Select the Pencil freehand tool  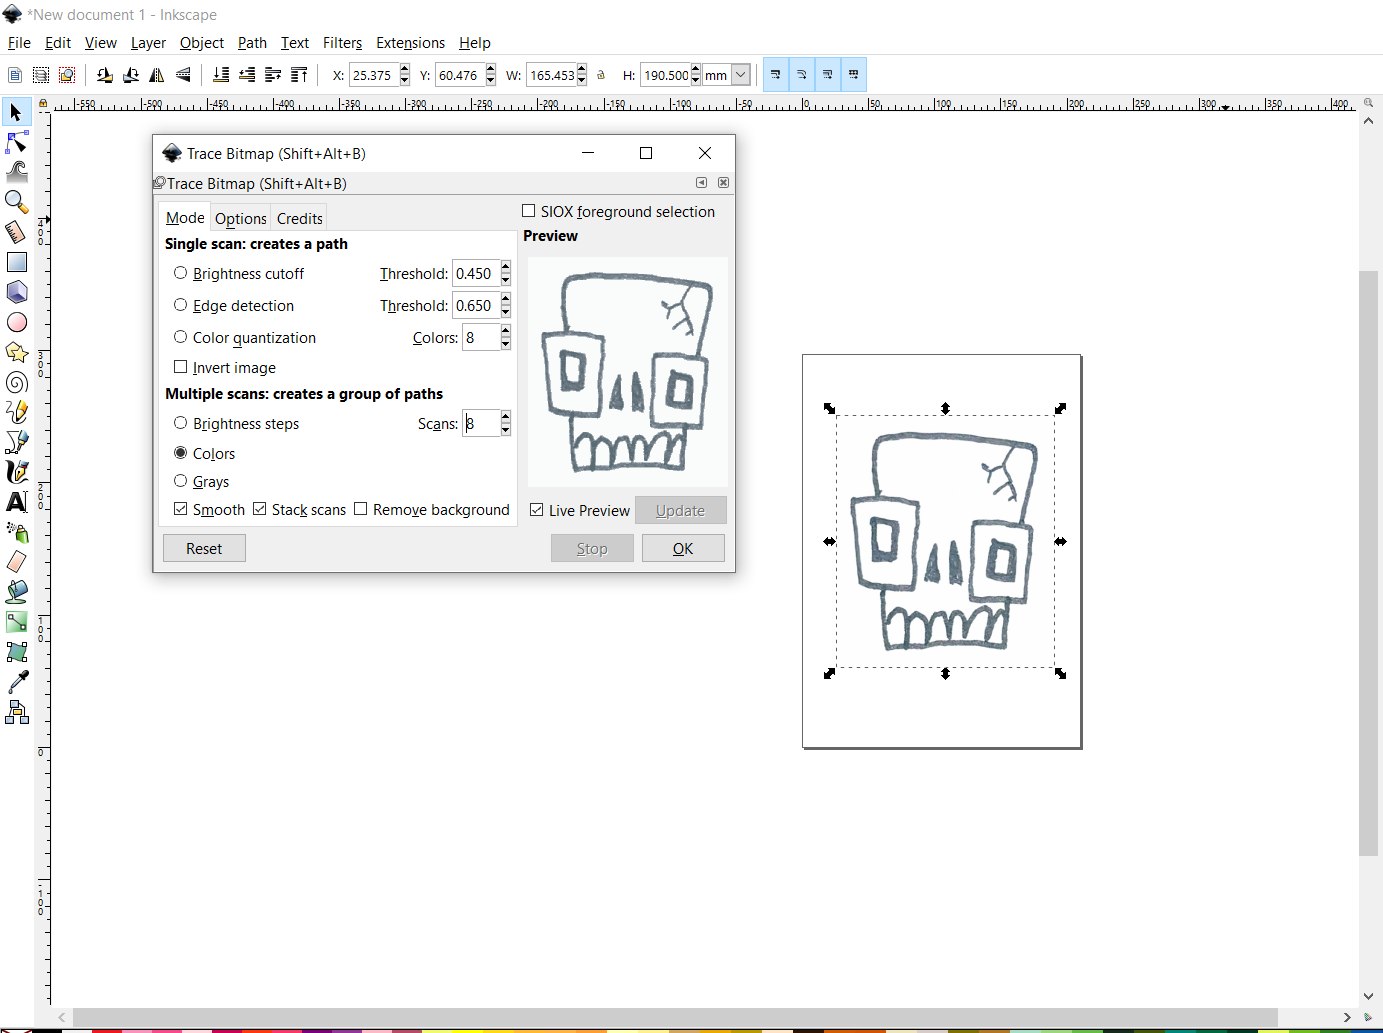click(16, 412)
